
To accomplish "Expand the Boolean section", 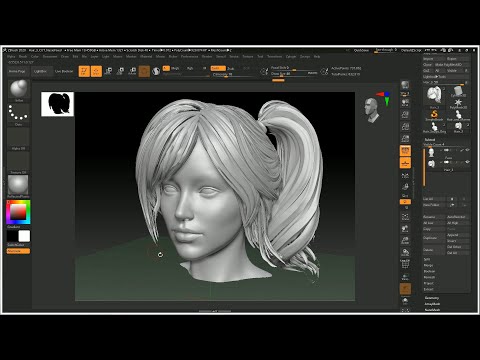I will tap(429, 271).
